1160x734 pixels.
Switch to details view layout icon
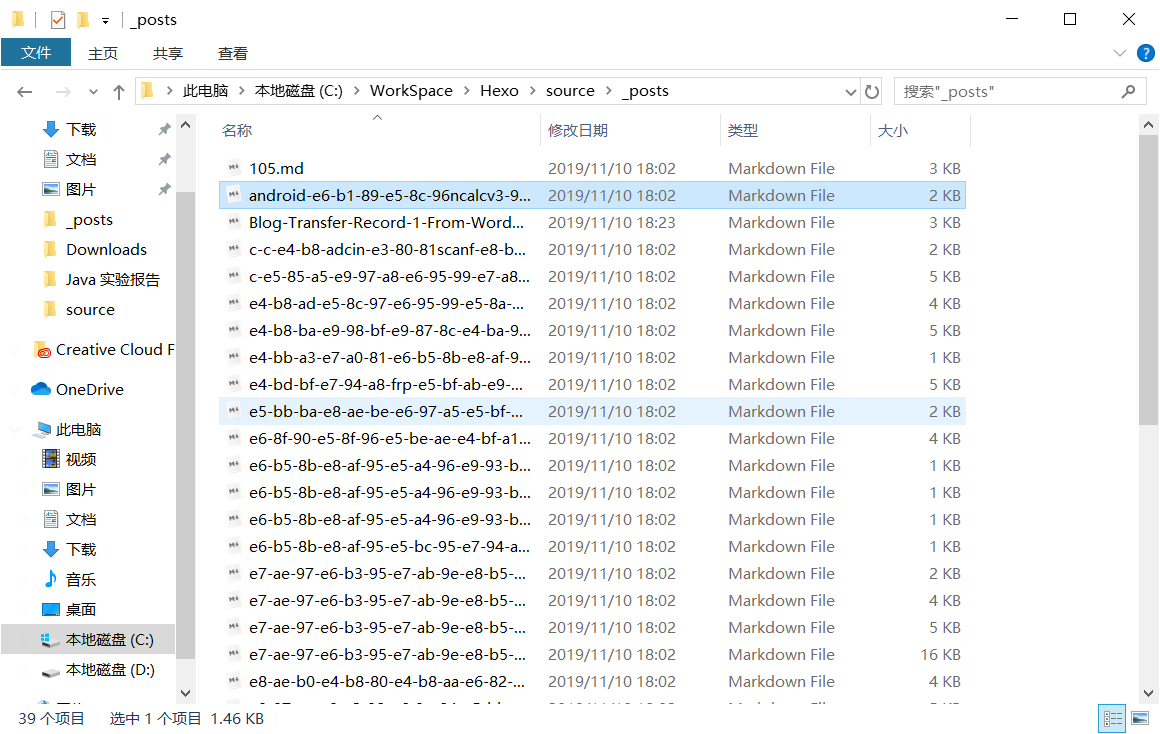[1112, 718]
